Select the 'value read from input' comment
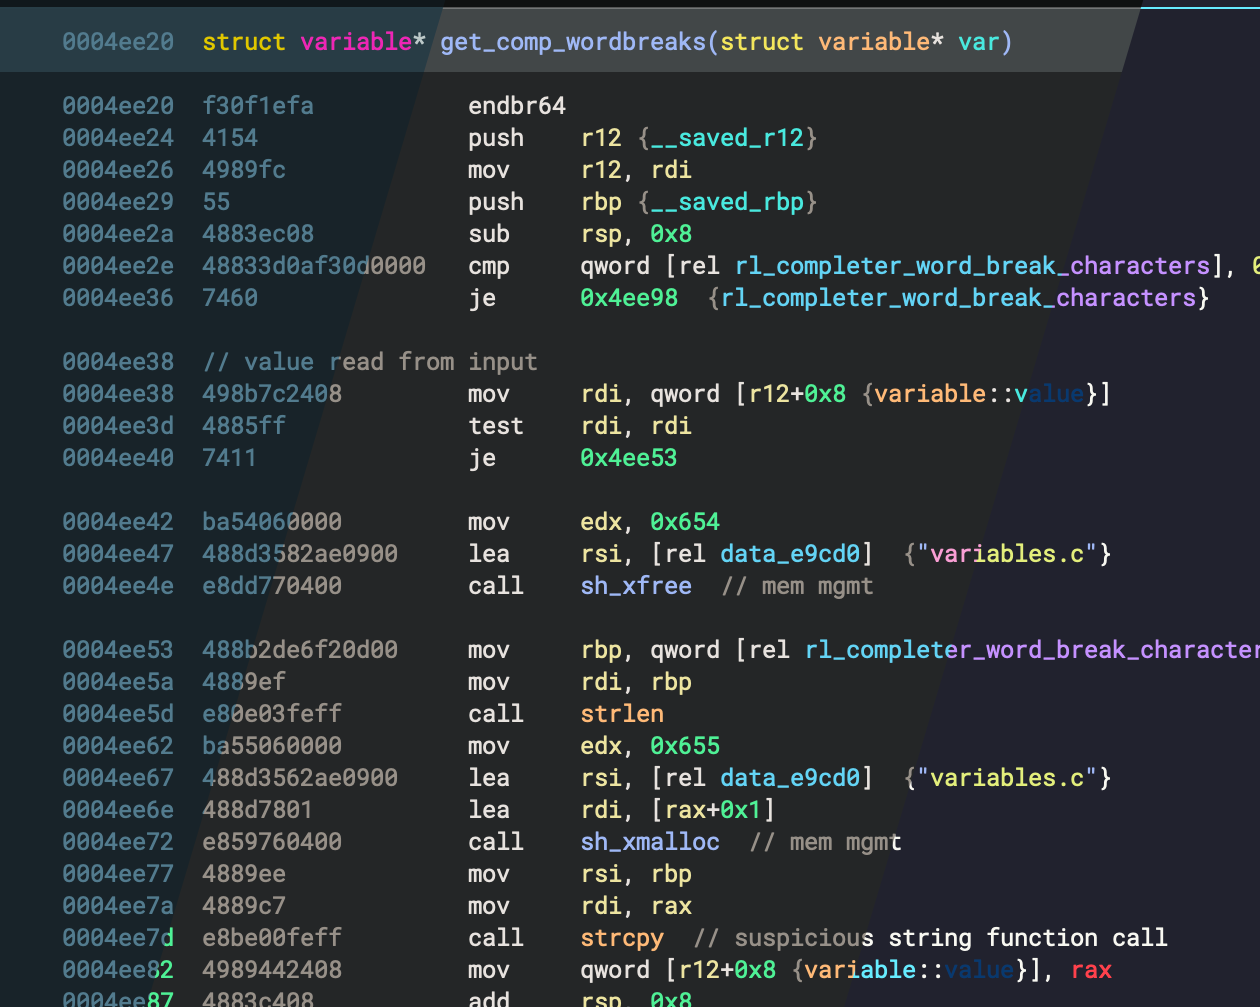The image size is (1260, 1007). (x=370, y=362)
